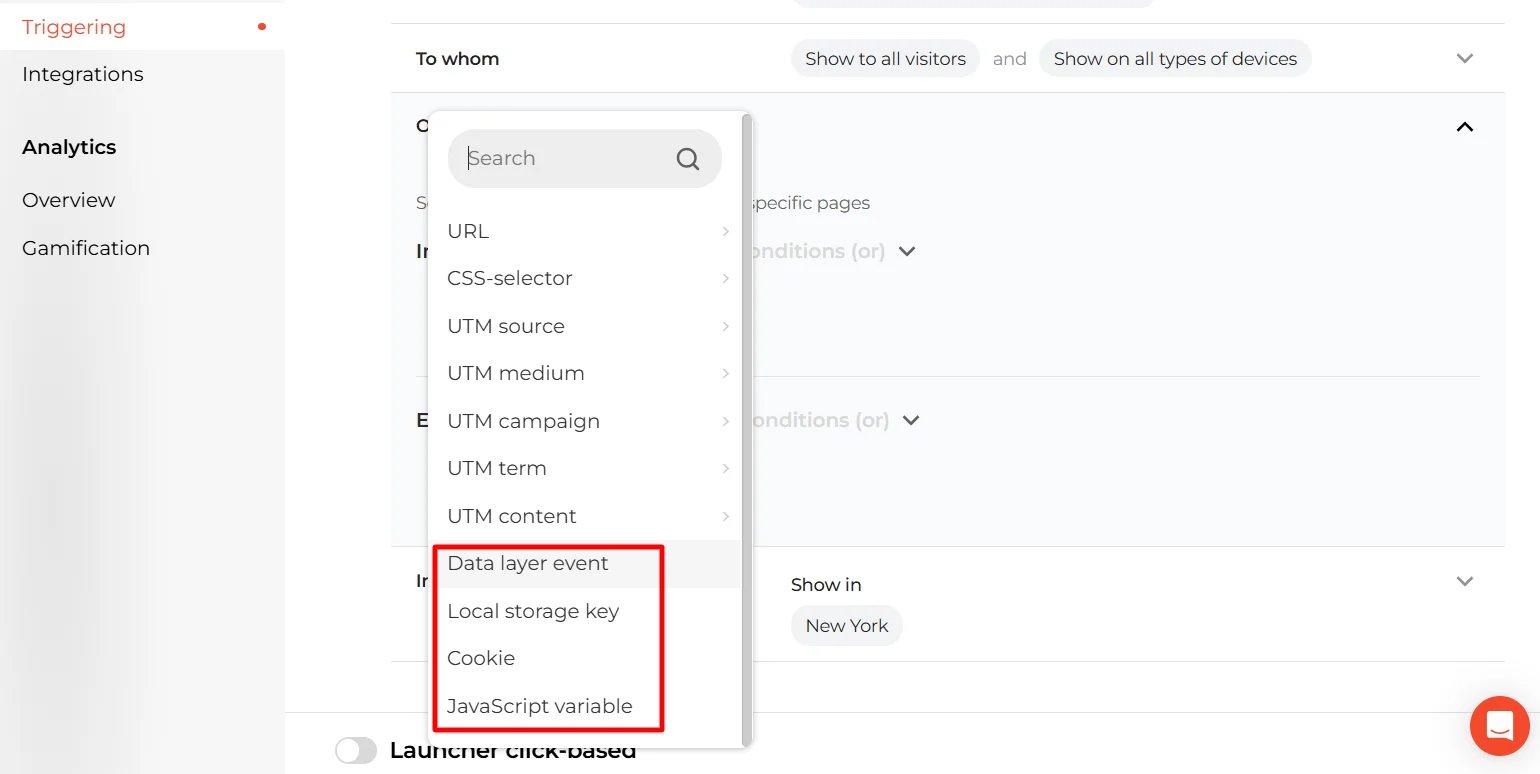Toggle the Launcher click-based switch
Viewport: 1540px width, 774px height.
click(356, 751)
